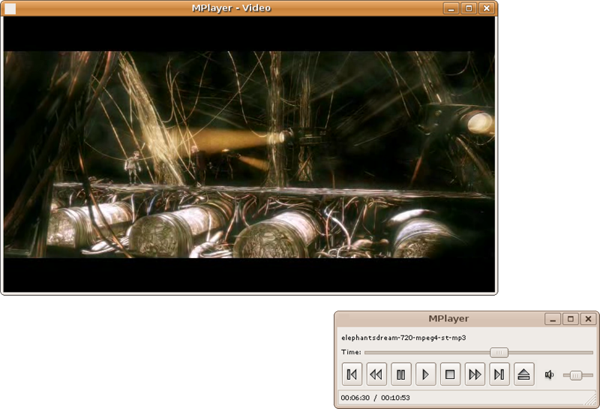Adjust the volume slider handle

[576, 375]
